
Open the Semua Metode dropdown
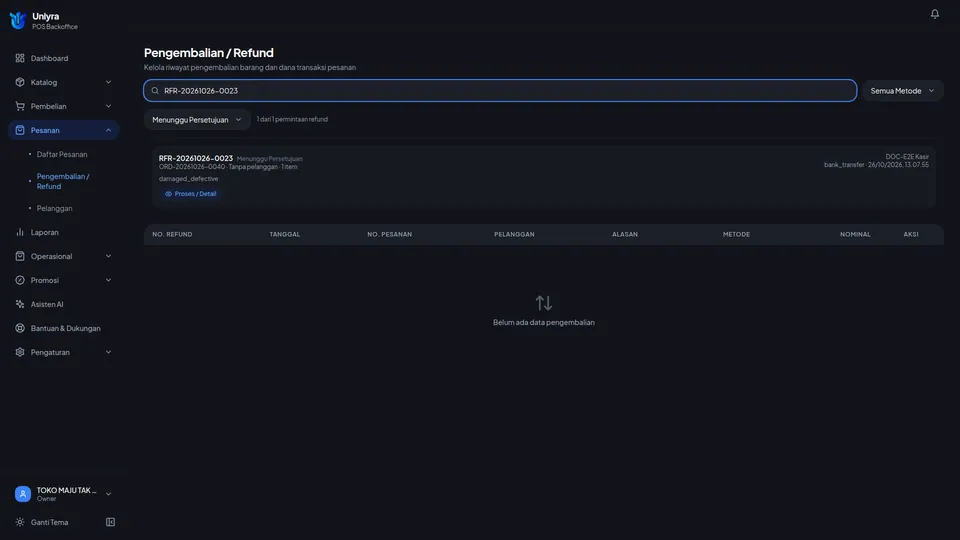pyautogui.click(x=902, y=91)
